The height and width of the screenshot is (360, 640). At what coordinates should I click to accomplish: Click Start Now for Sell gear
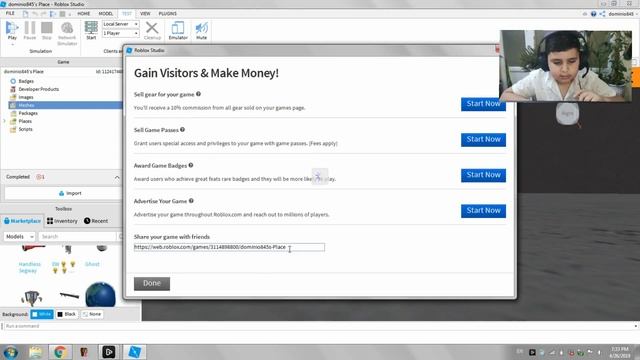483,104
